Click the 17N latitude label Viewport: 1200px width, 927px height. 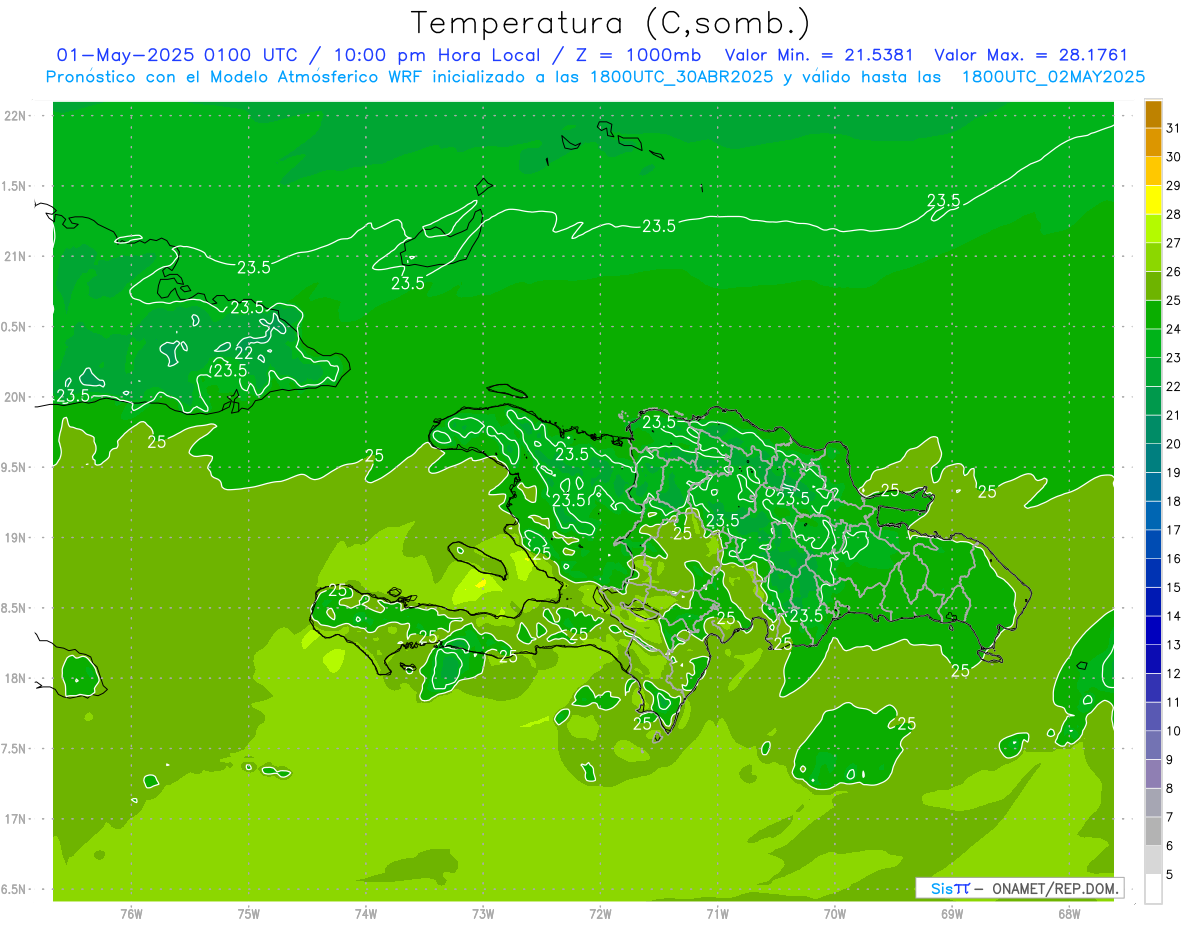tap(14, 819)
